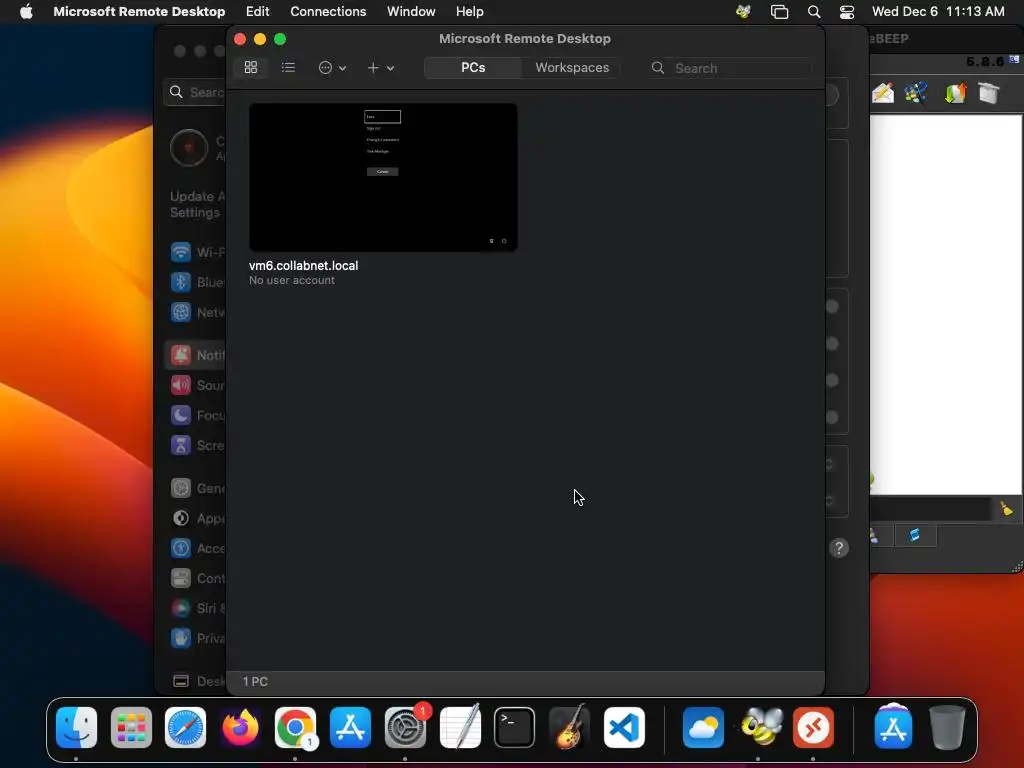The image size is (1024, 768).
Task: Open General in System Settings sidebar
Action: click(x=196, y=488)
